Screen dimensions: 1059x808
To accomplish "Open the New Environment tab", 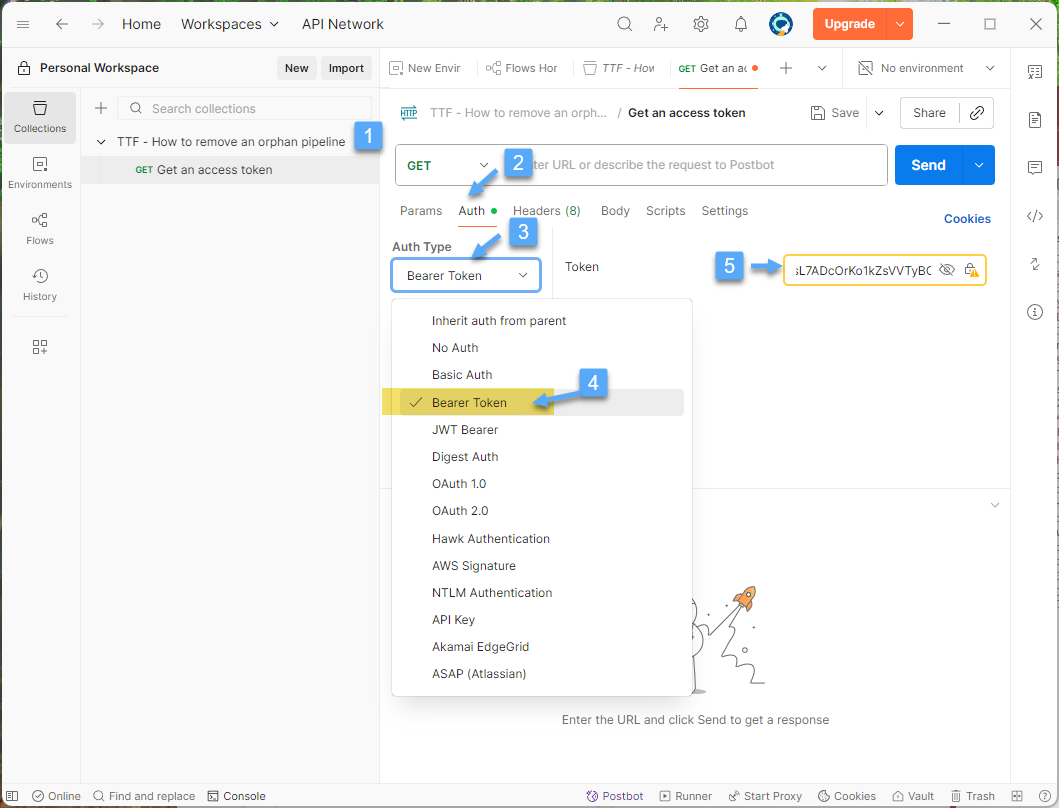I will point(425,68).
